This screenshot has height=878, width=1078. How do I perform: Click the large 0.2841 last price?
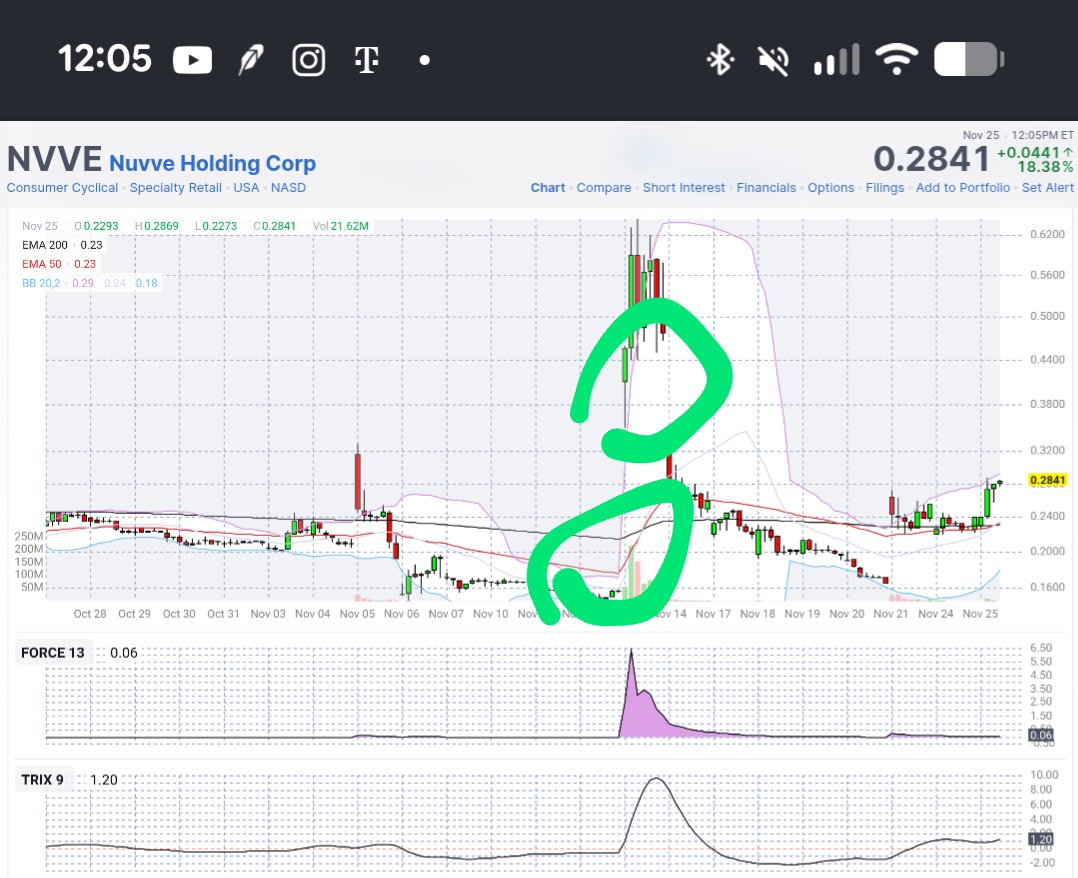pyautogui.click(x=932, y=160)
